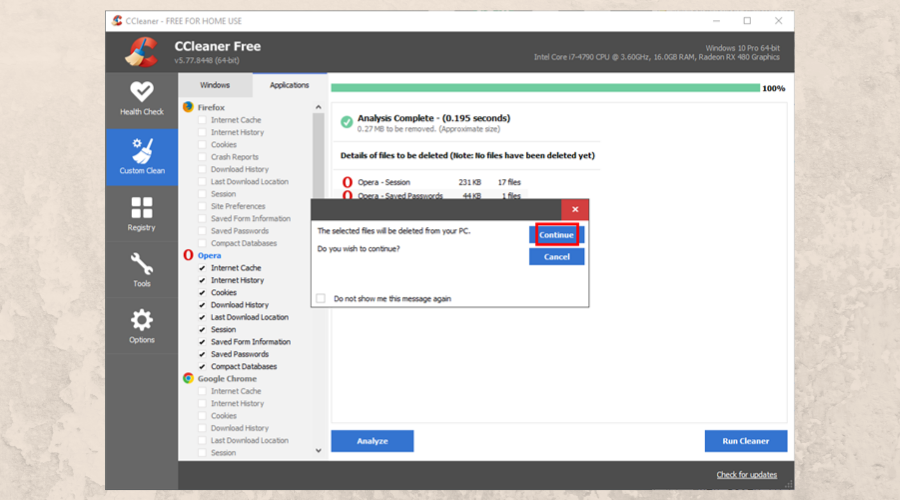Click the Opera icon beside Opera heading
The height and width of the screenshot is (500, 900).
coord(188,255)
